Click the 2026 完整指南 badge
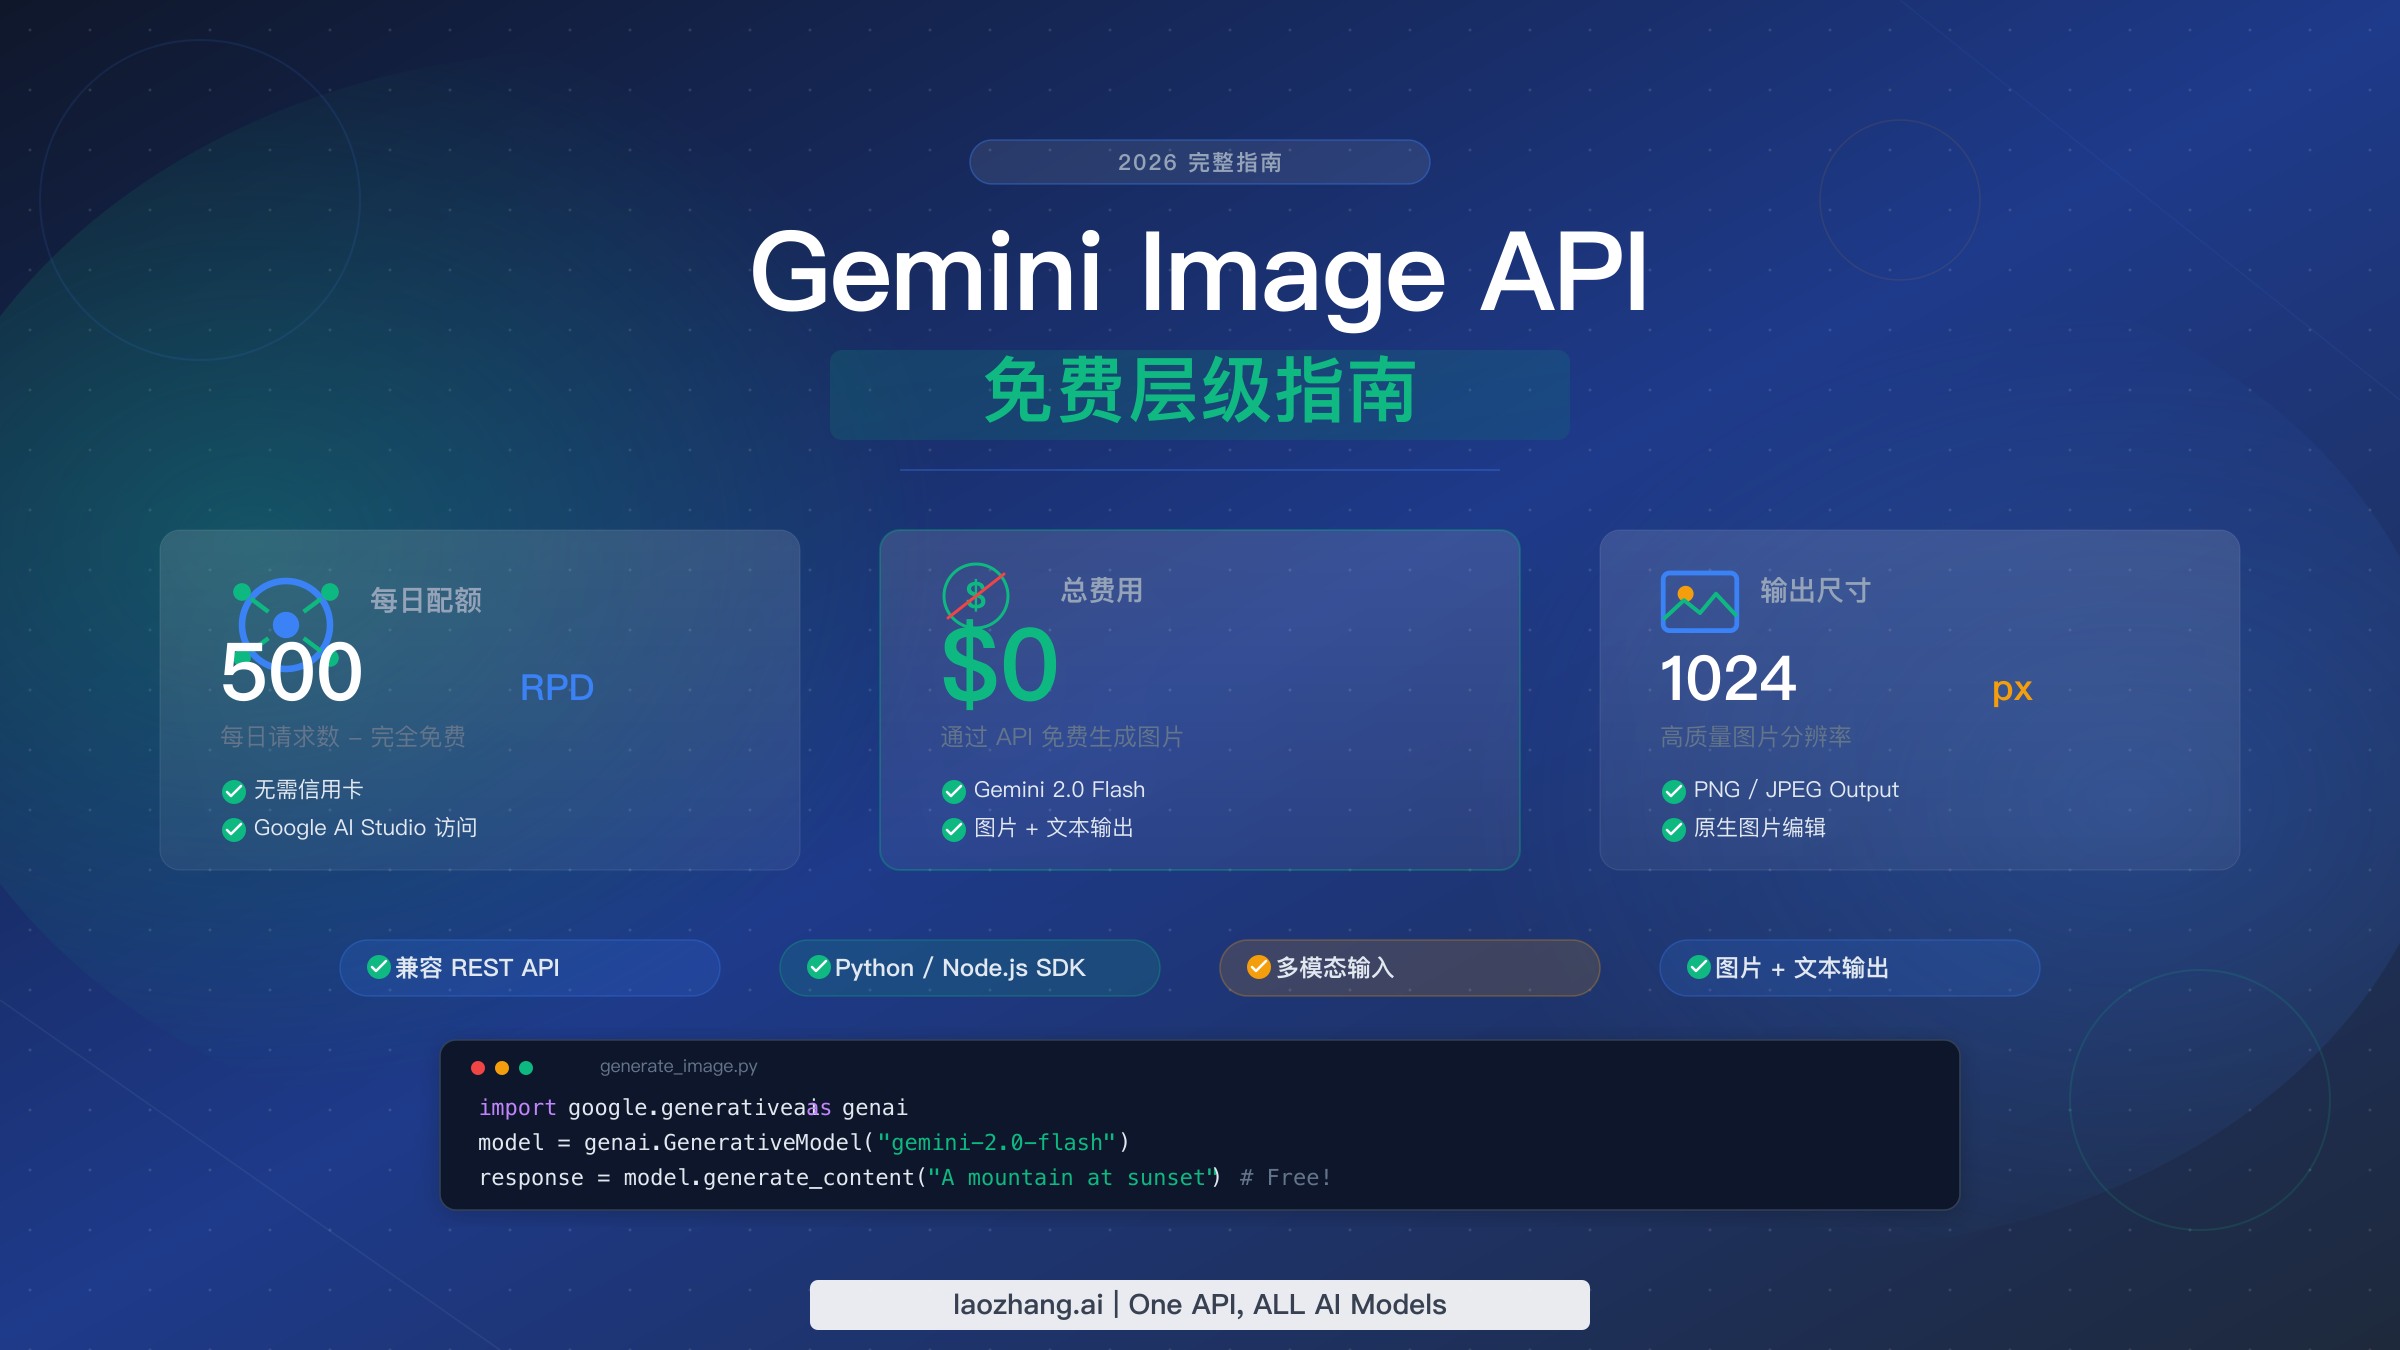 pos(1200,162)
